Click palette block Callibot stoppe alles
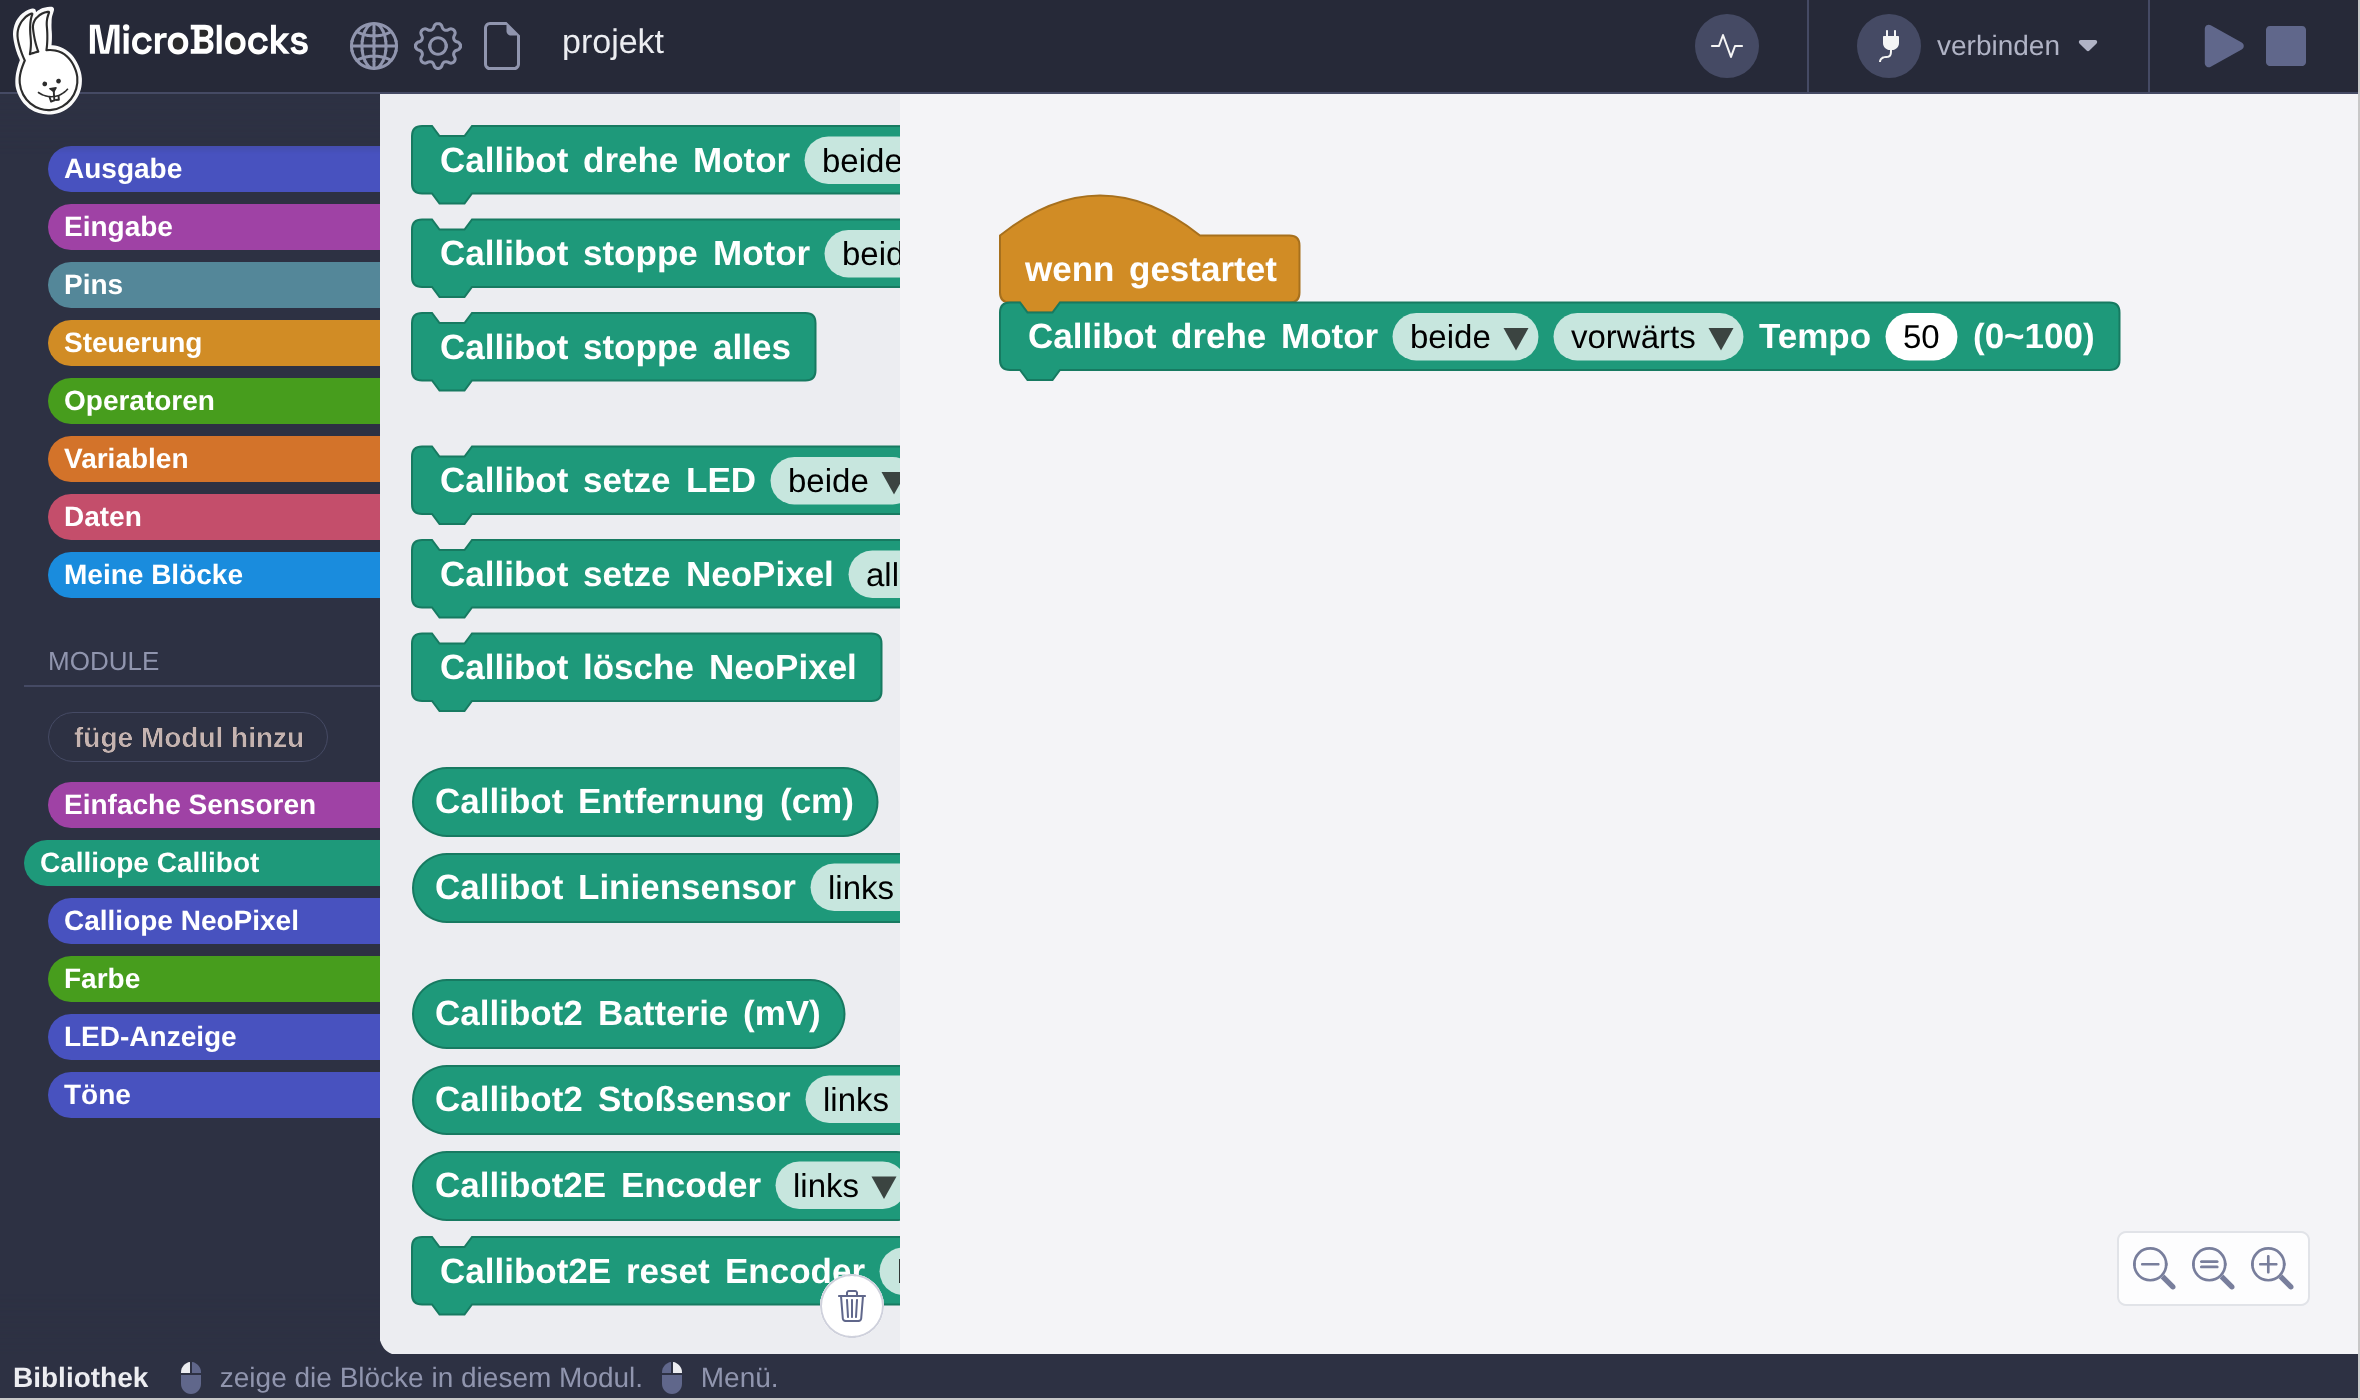 614,347
